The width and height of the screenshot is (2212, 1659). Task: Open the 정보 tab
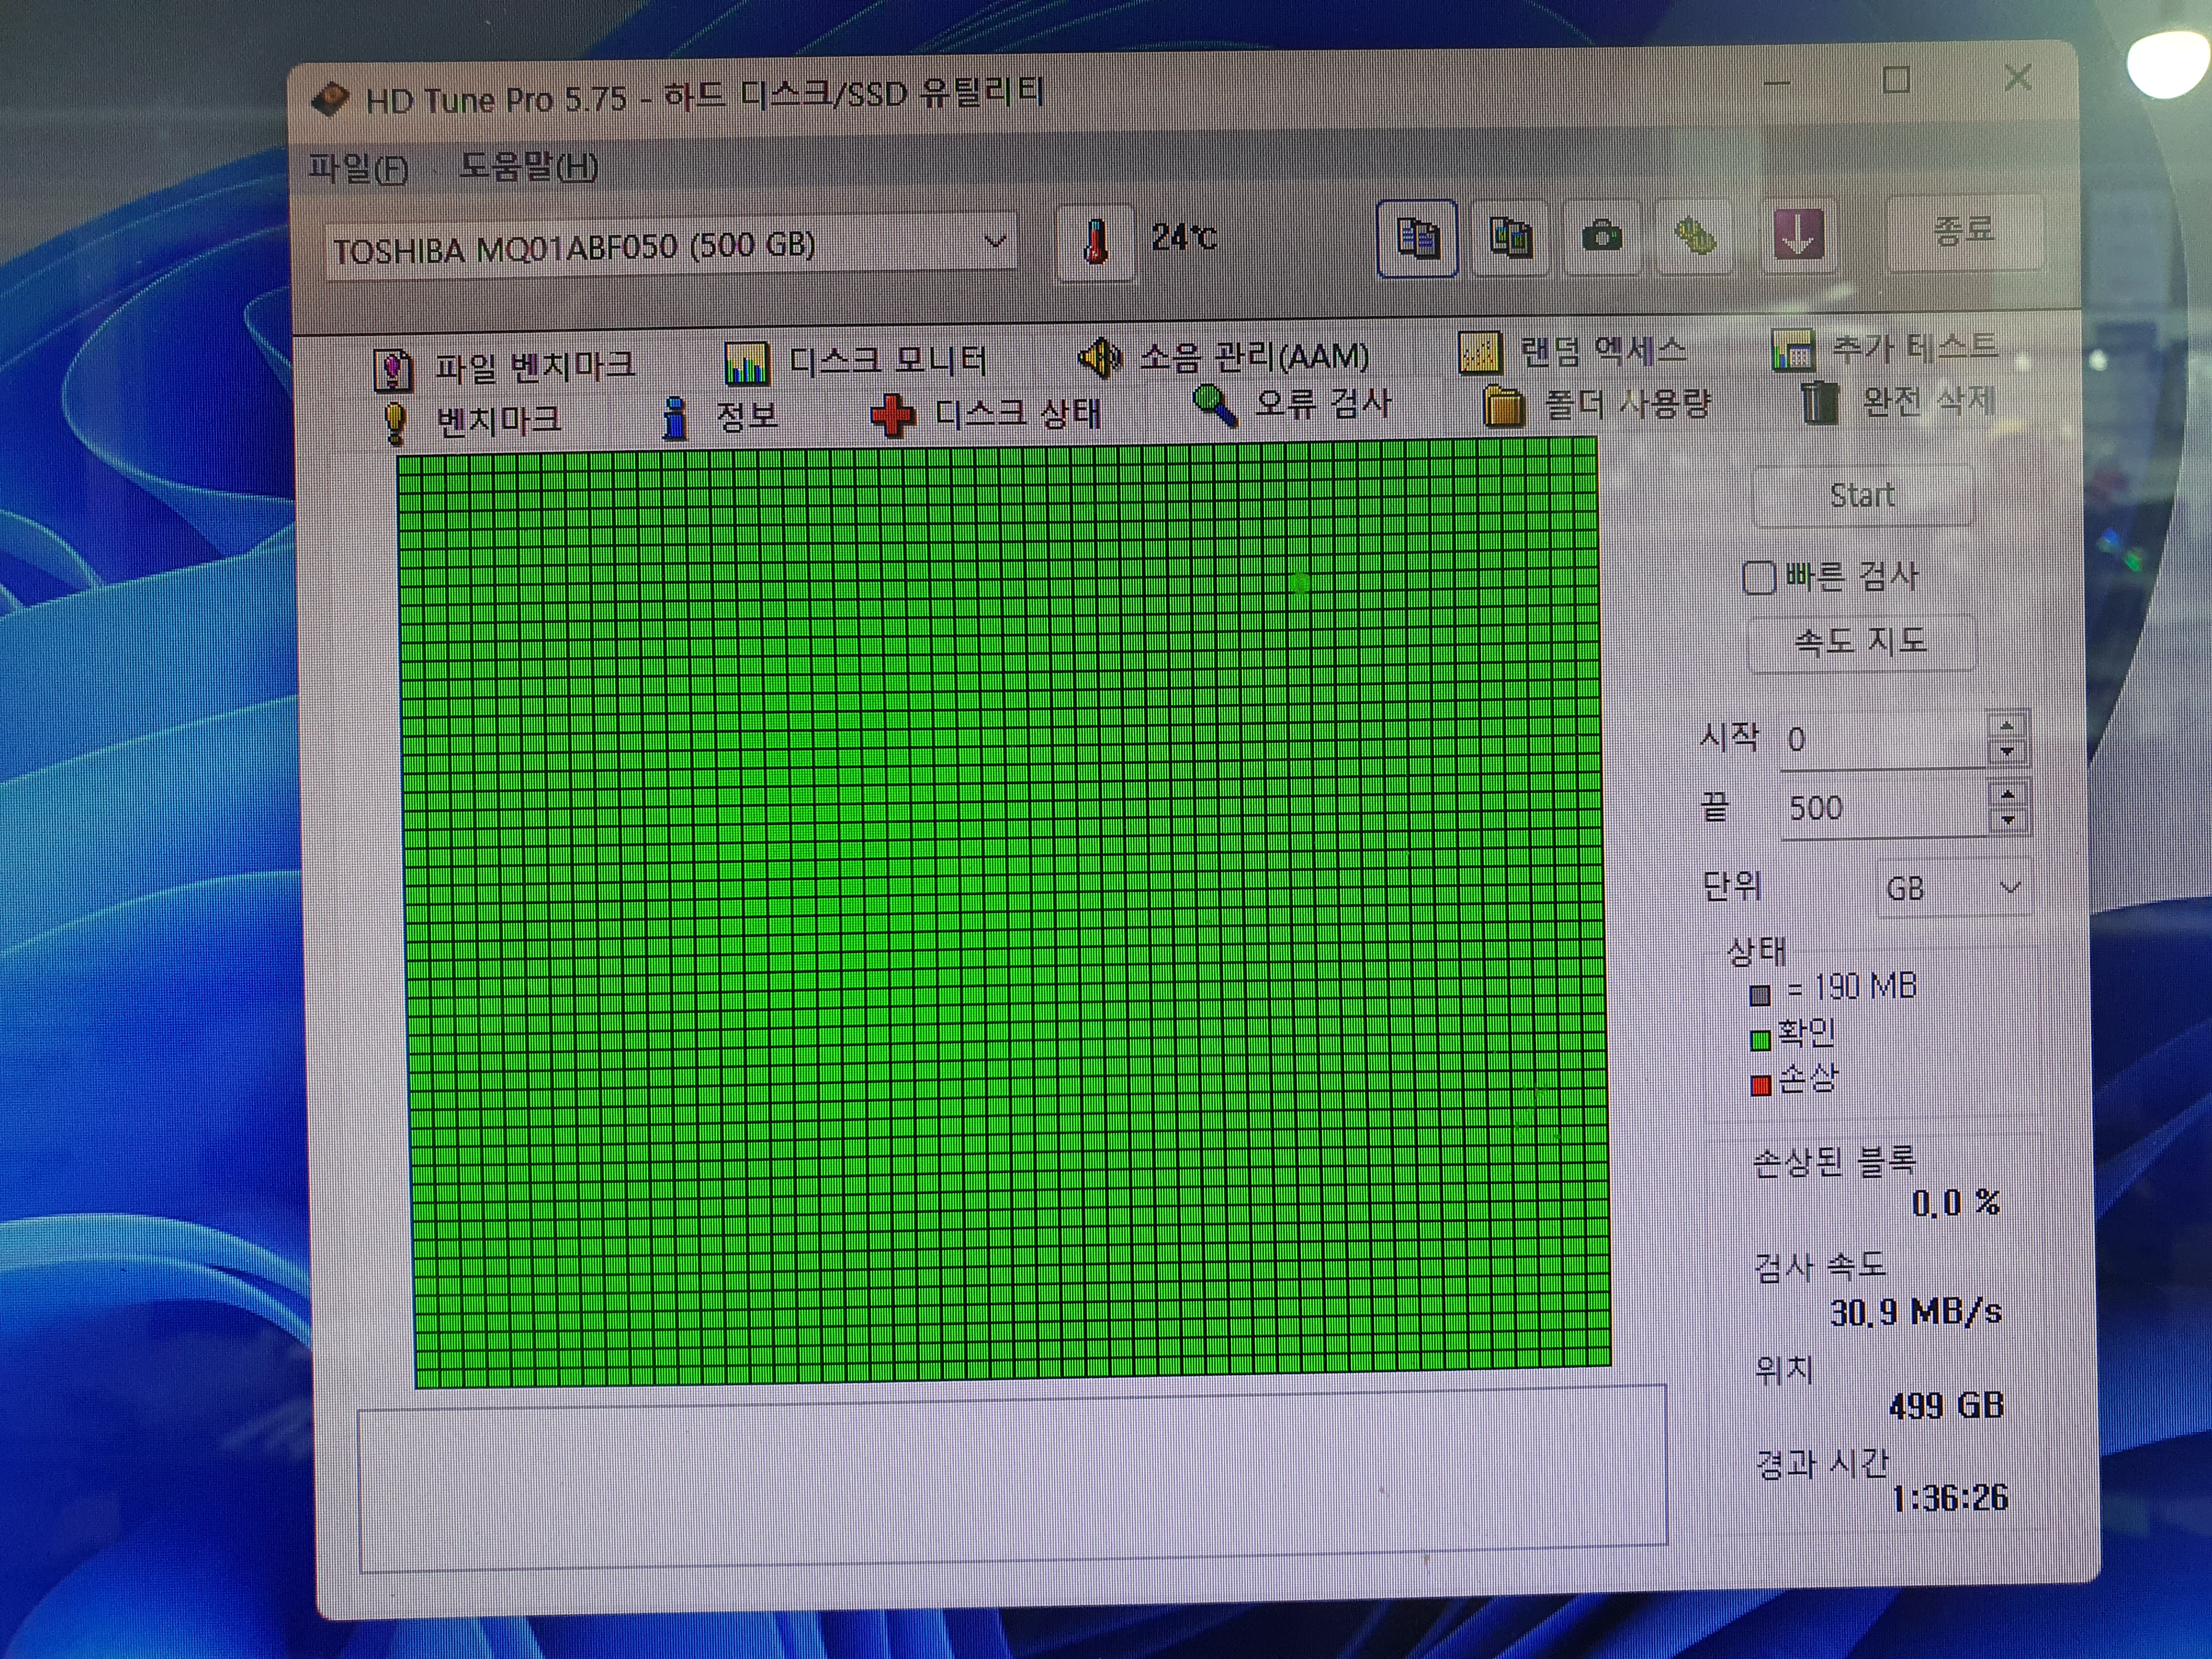[720, 417]
